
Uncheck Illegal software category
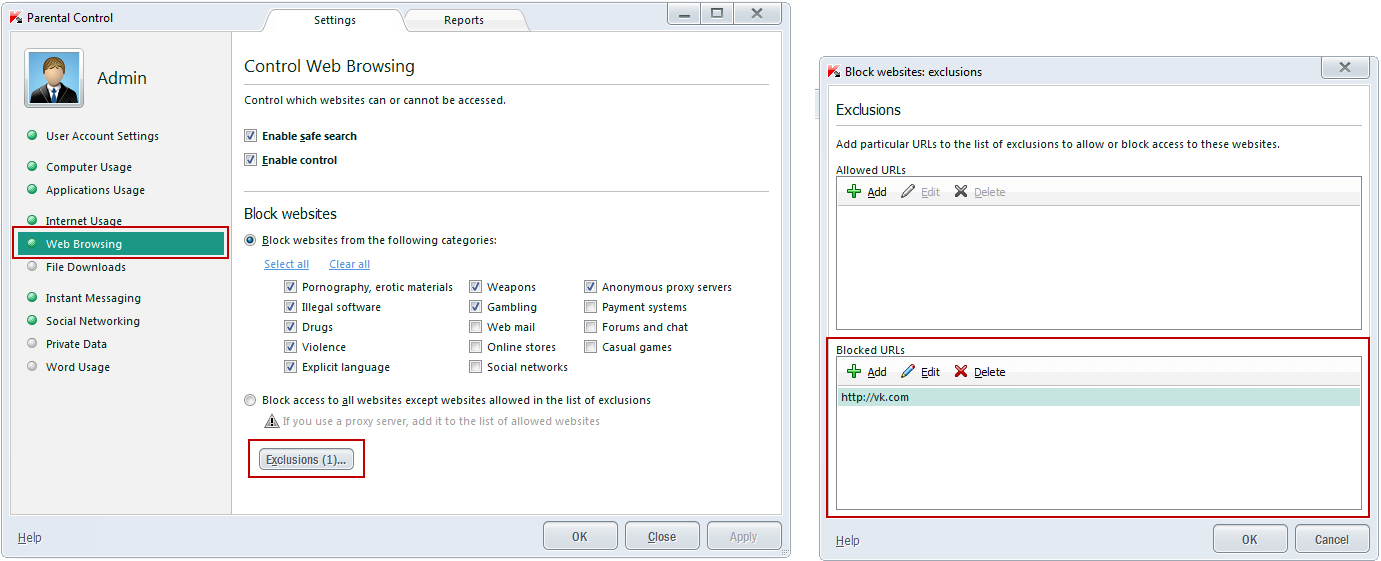coord(291,307)
